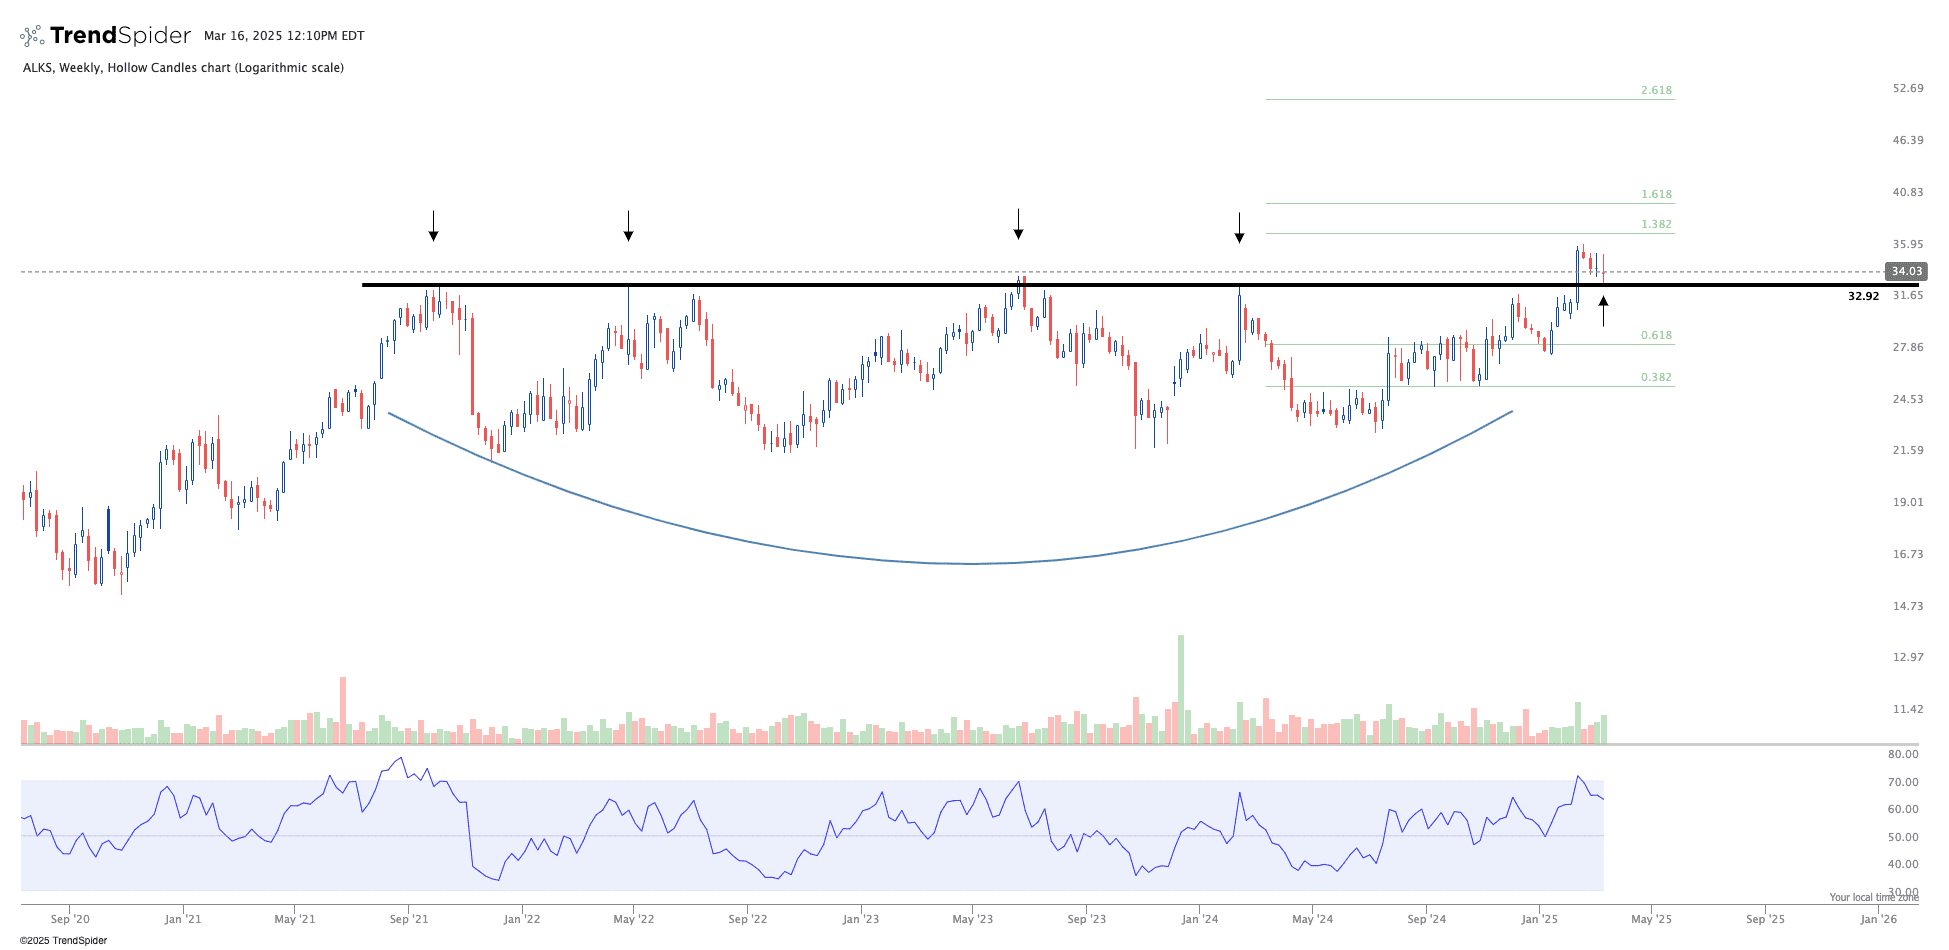Viewport: 1949px width, 950px height.
Task: Select the 1.618 Fibonacci level label
Action: 1656,194
